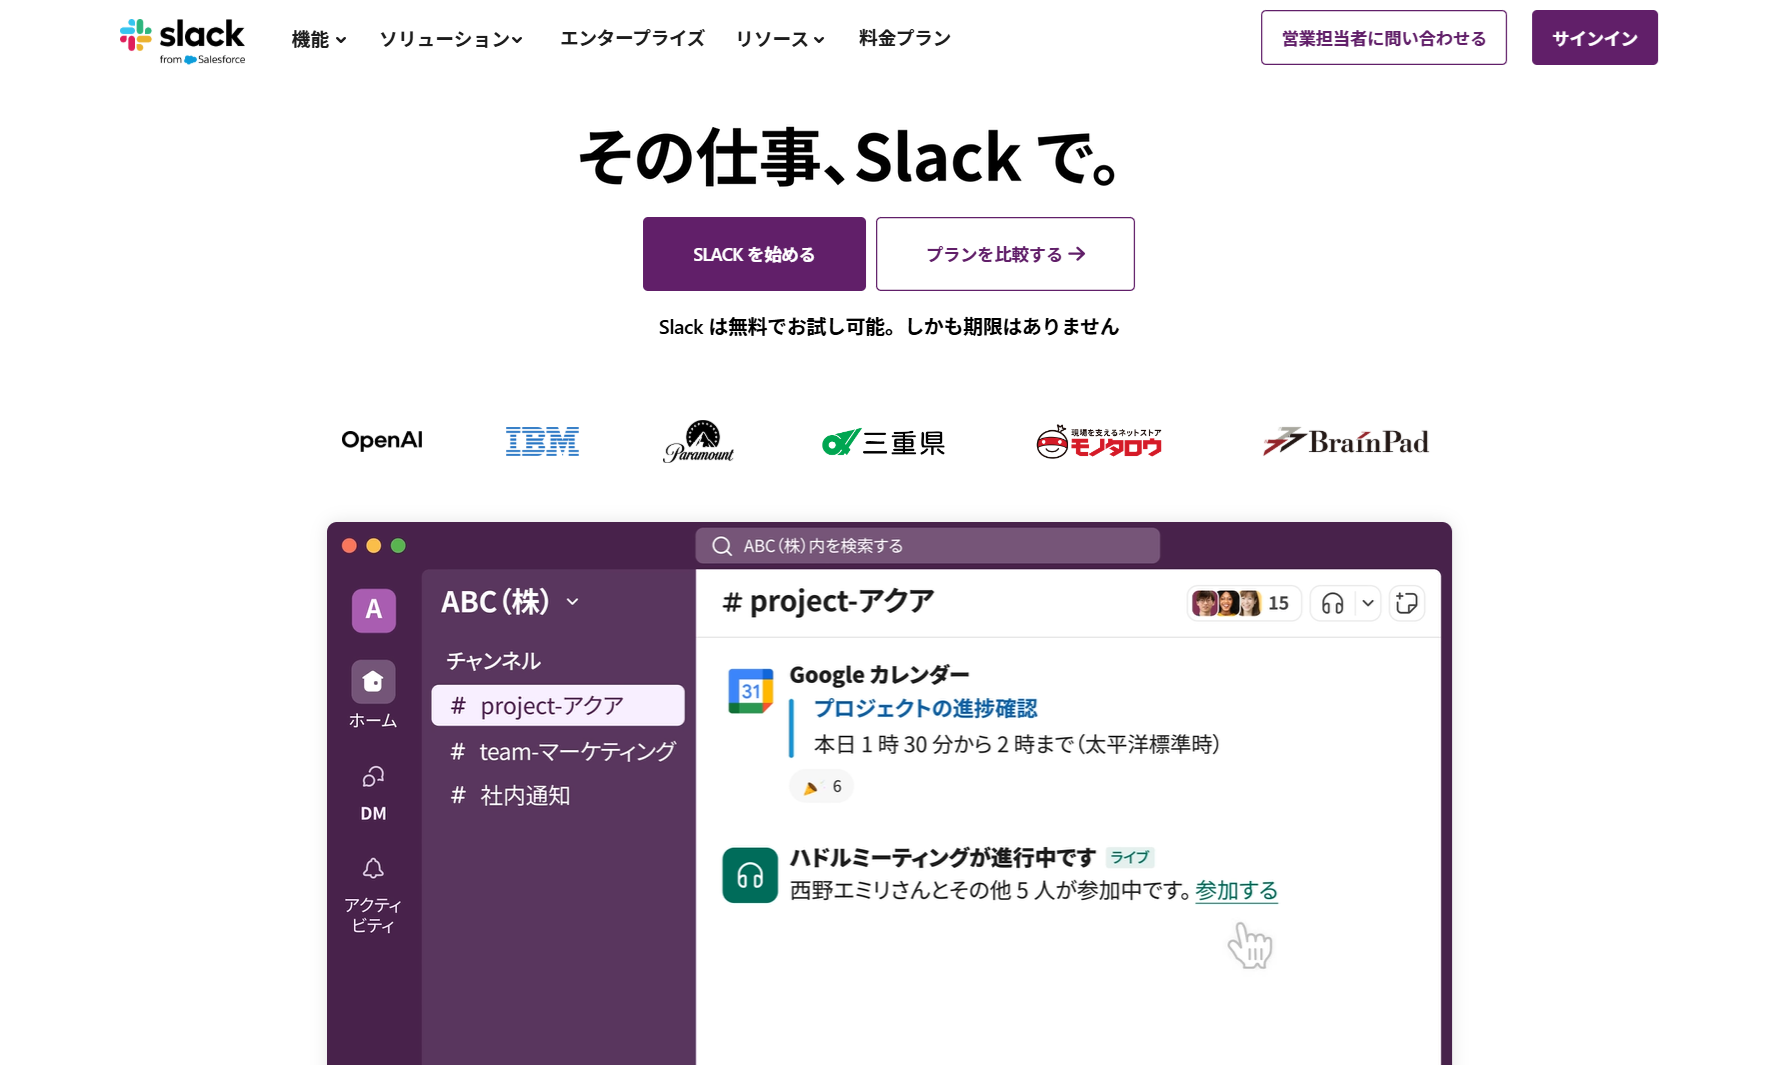The height and width of the screenshot is (1065, 1770).
Task: Click チャンネル section heading
Action: click(493, 661)
